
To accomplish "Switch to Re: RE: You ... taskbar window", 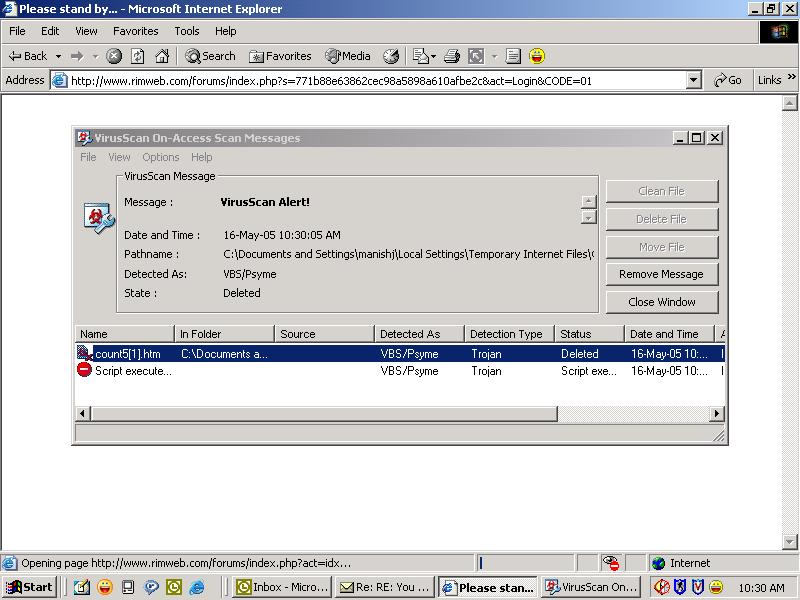I will point(386,587).
